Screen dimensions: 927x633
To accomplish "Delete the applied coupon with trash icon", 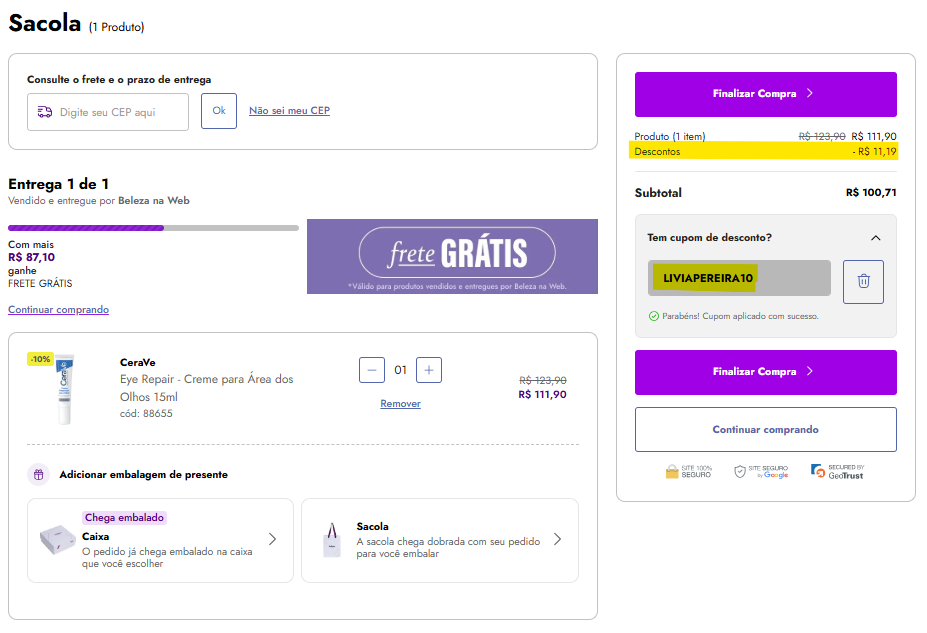I will [863, 281].
